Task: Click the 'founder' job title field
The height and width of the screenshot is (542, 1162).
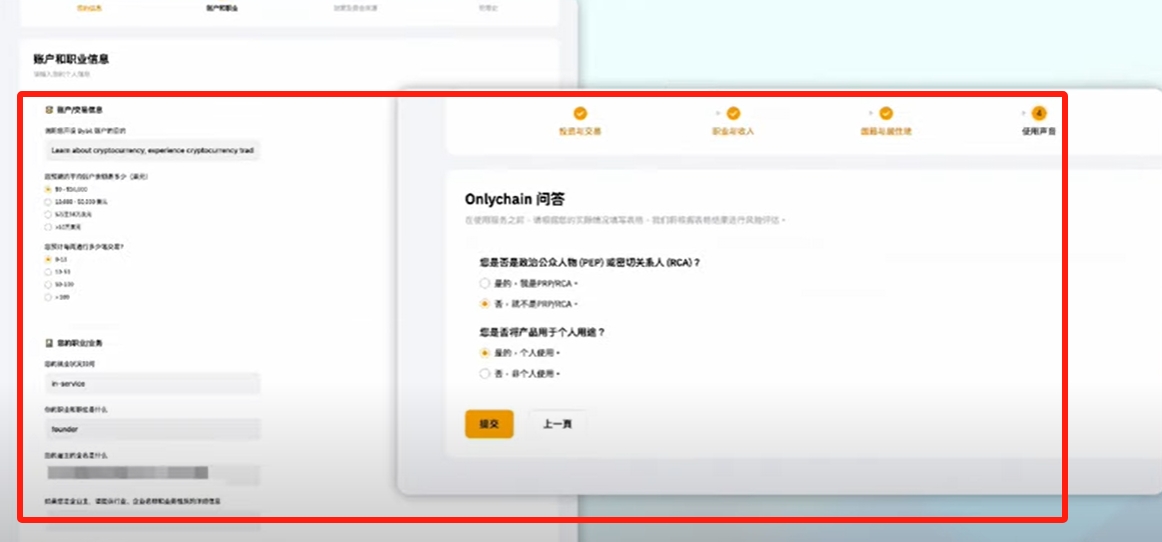Action: click(153, 429)
